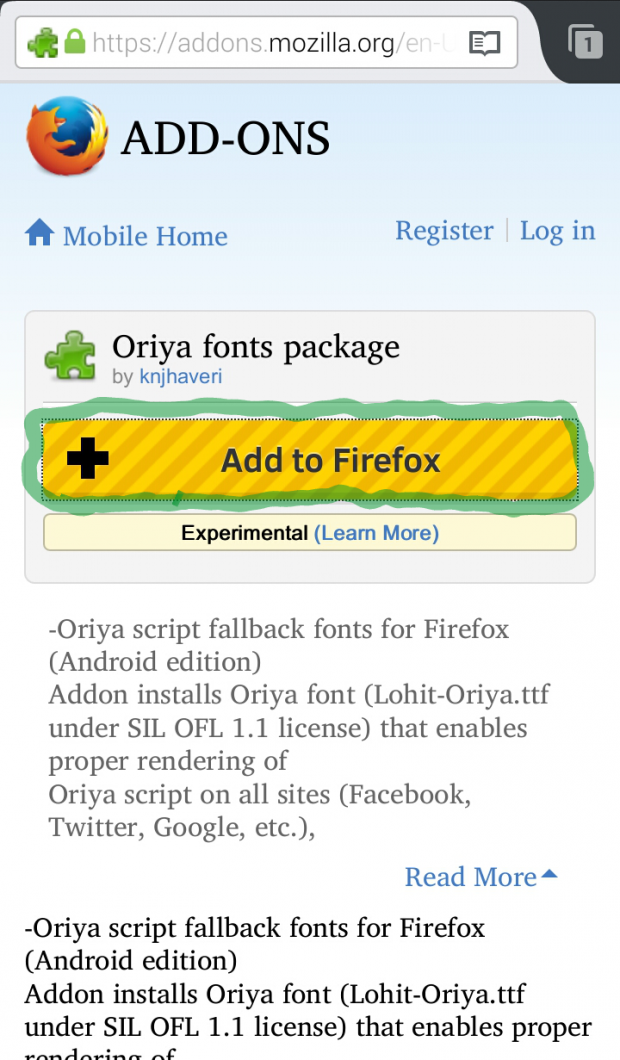Open the Log in link
Viewport: 620px width, 1060px height.
[557, 231]
